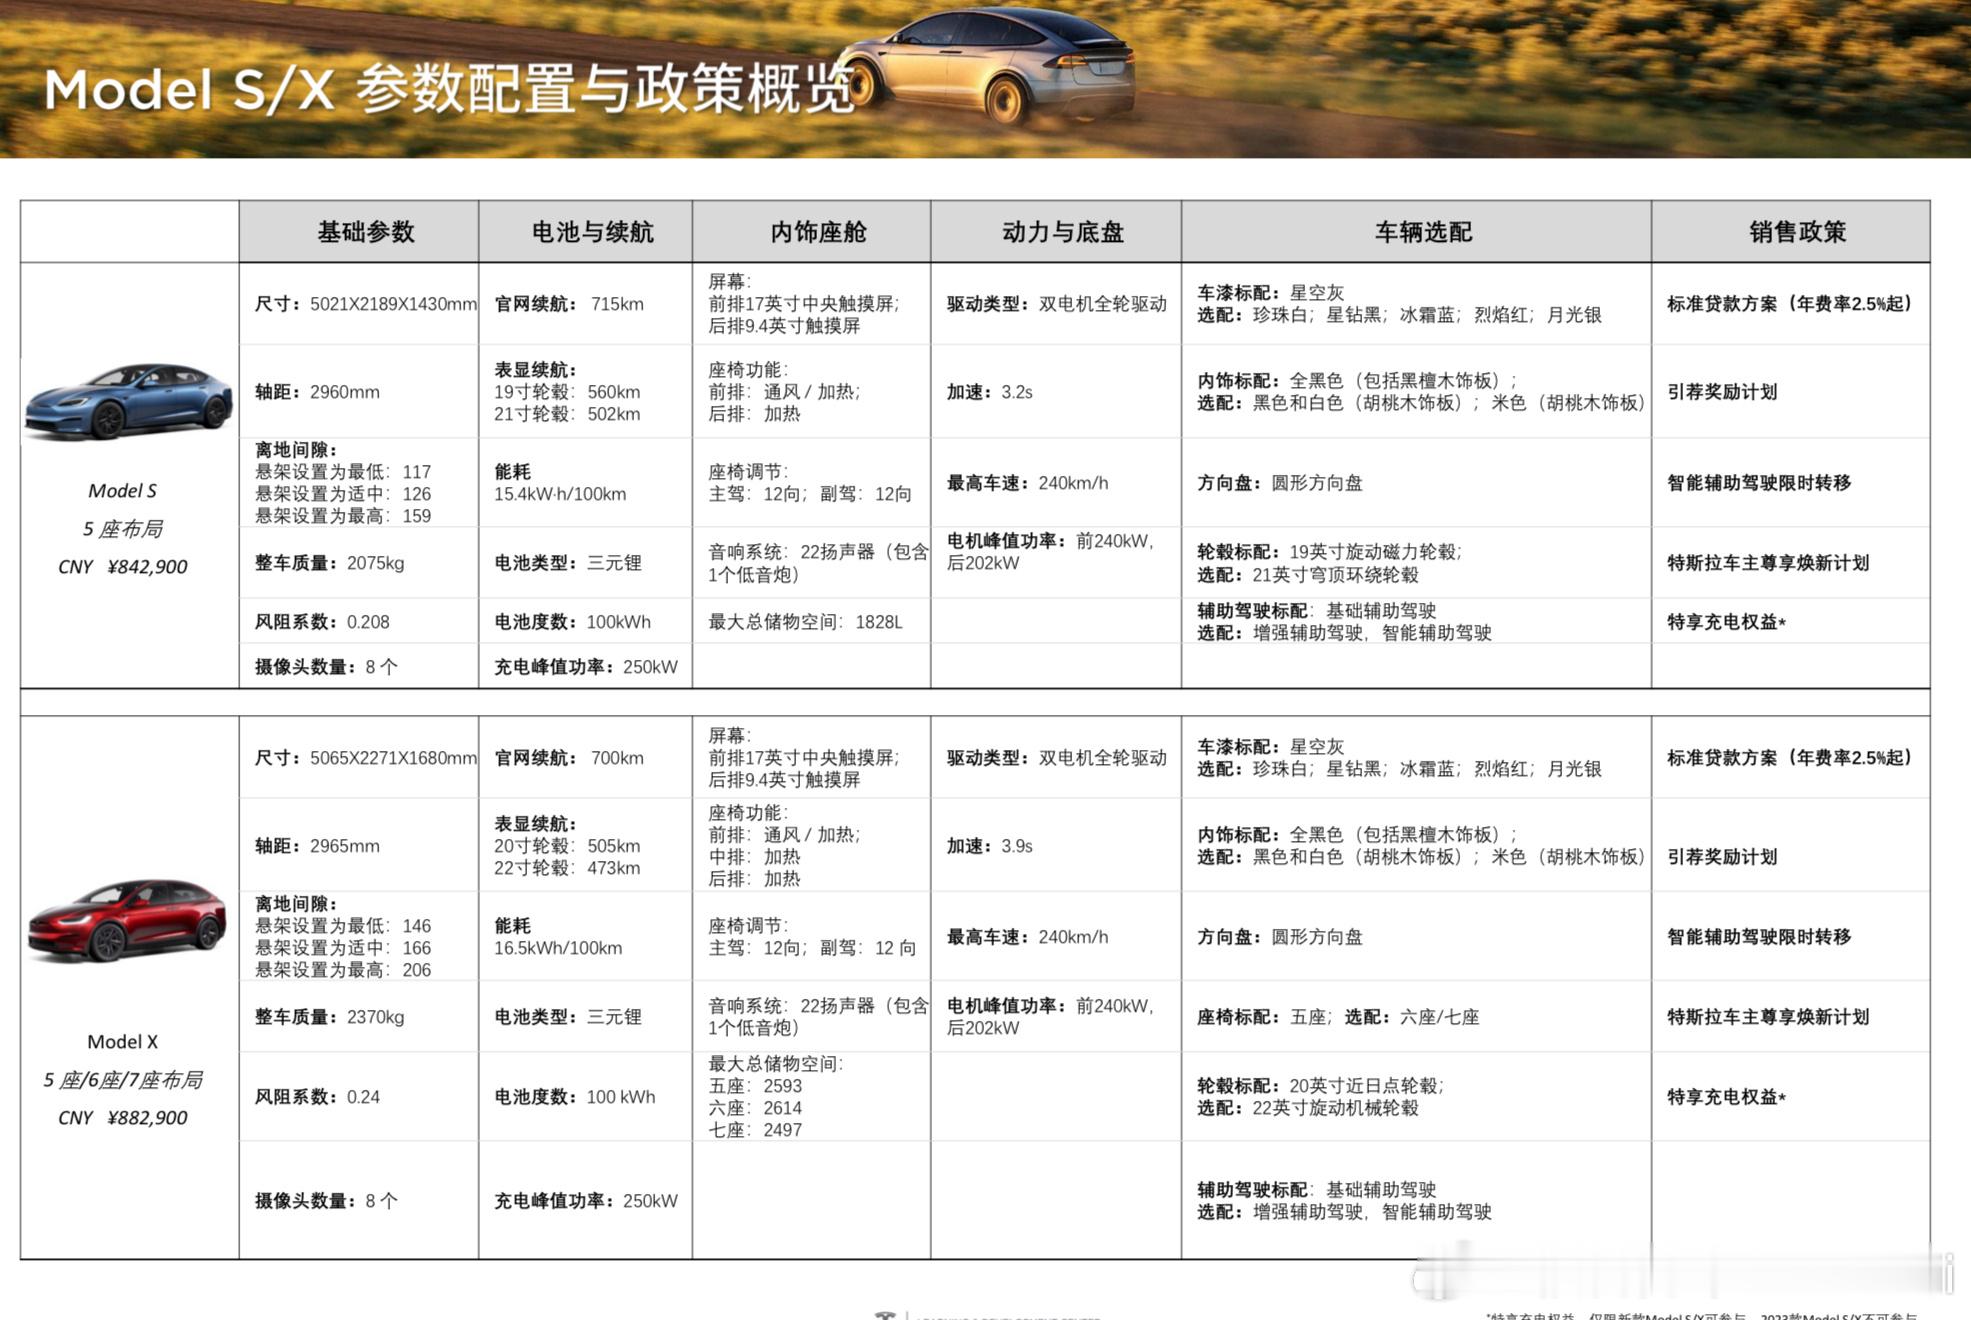Click the red Model X car image

pos(128,920)
